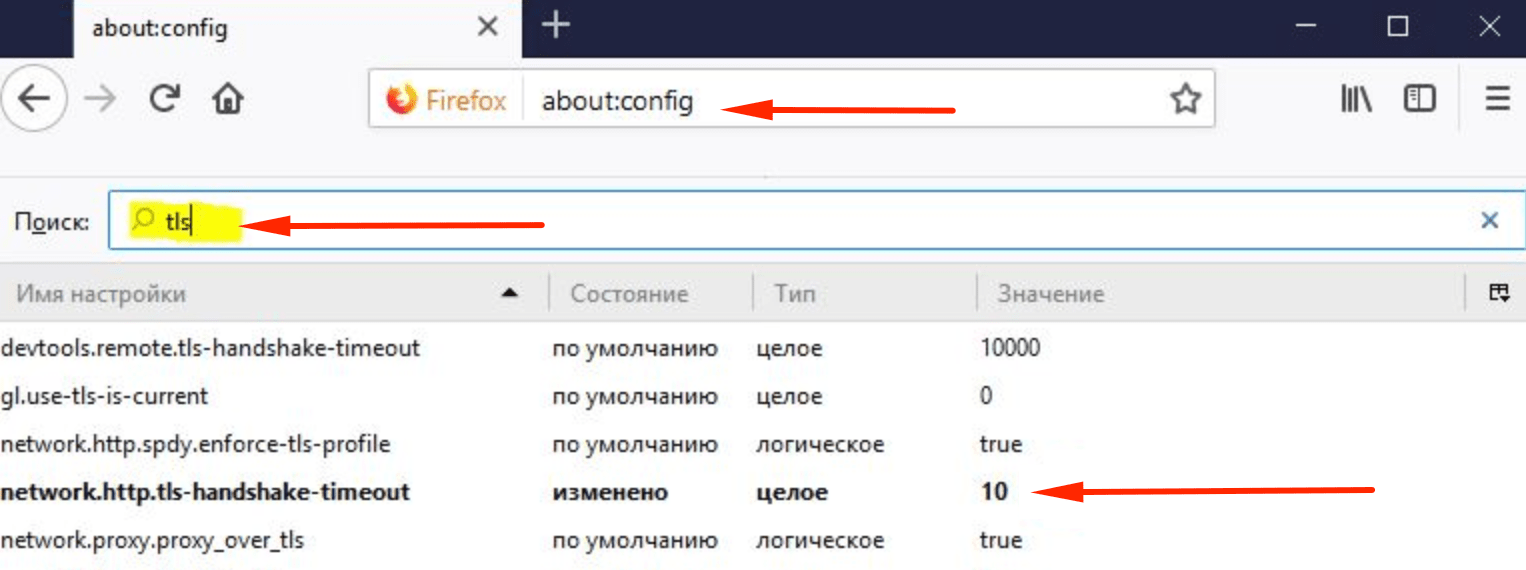Select the network.http.spdy.enforce-tls-profile row
This screenshot has height=570, width=1526.
[195, 444]
